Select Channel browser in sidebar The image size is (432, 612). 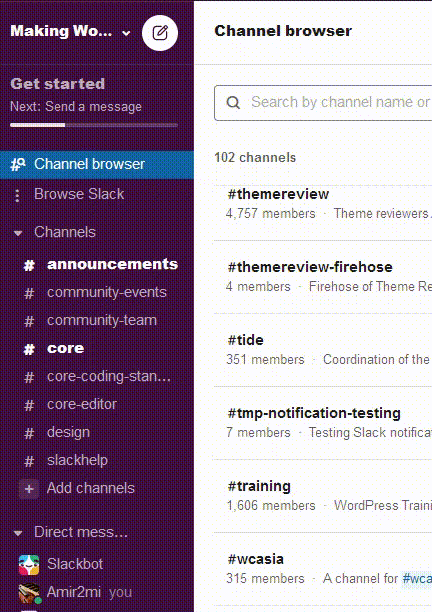97,164
